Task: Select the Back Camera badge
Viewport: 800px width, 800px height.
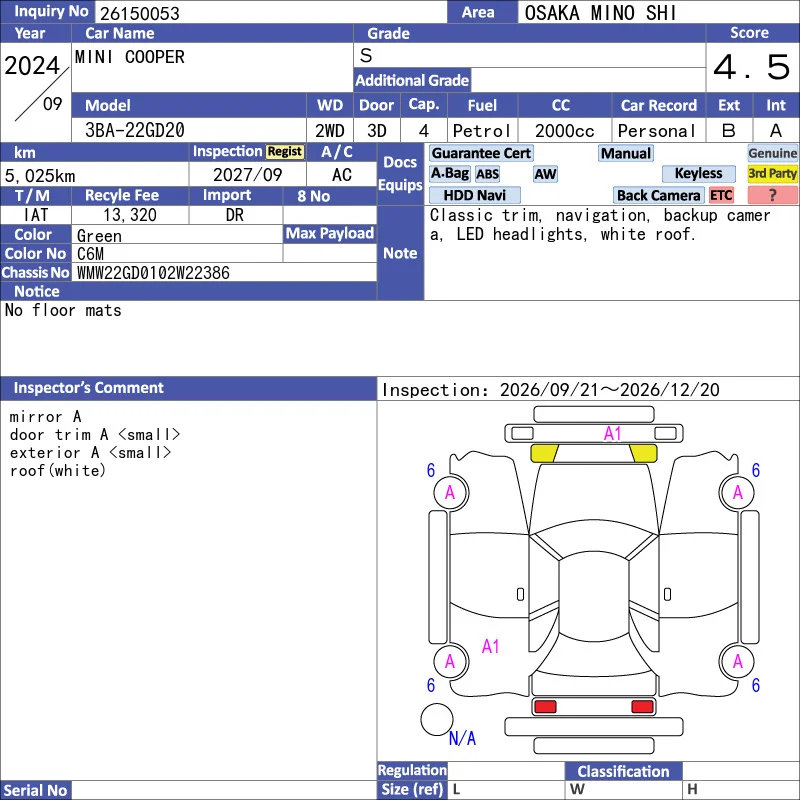Action: pos(658,195)
